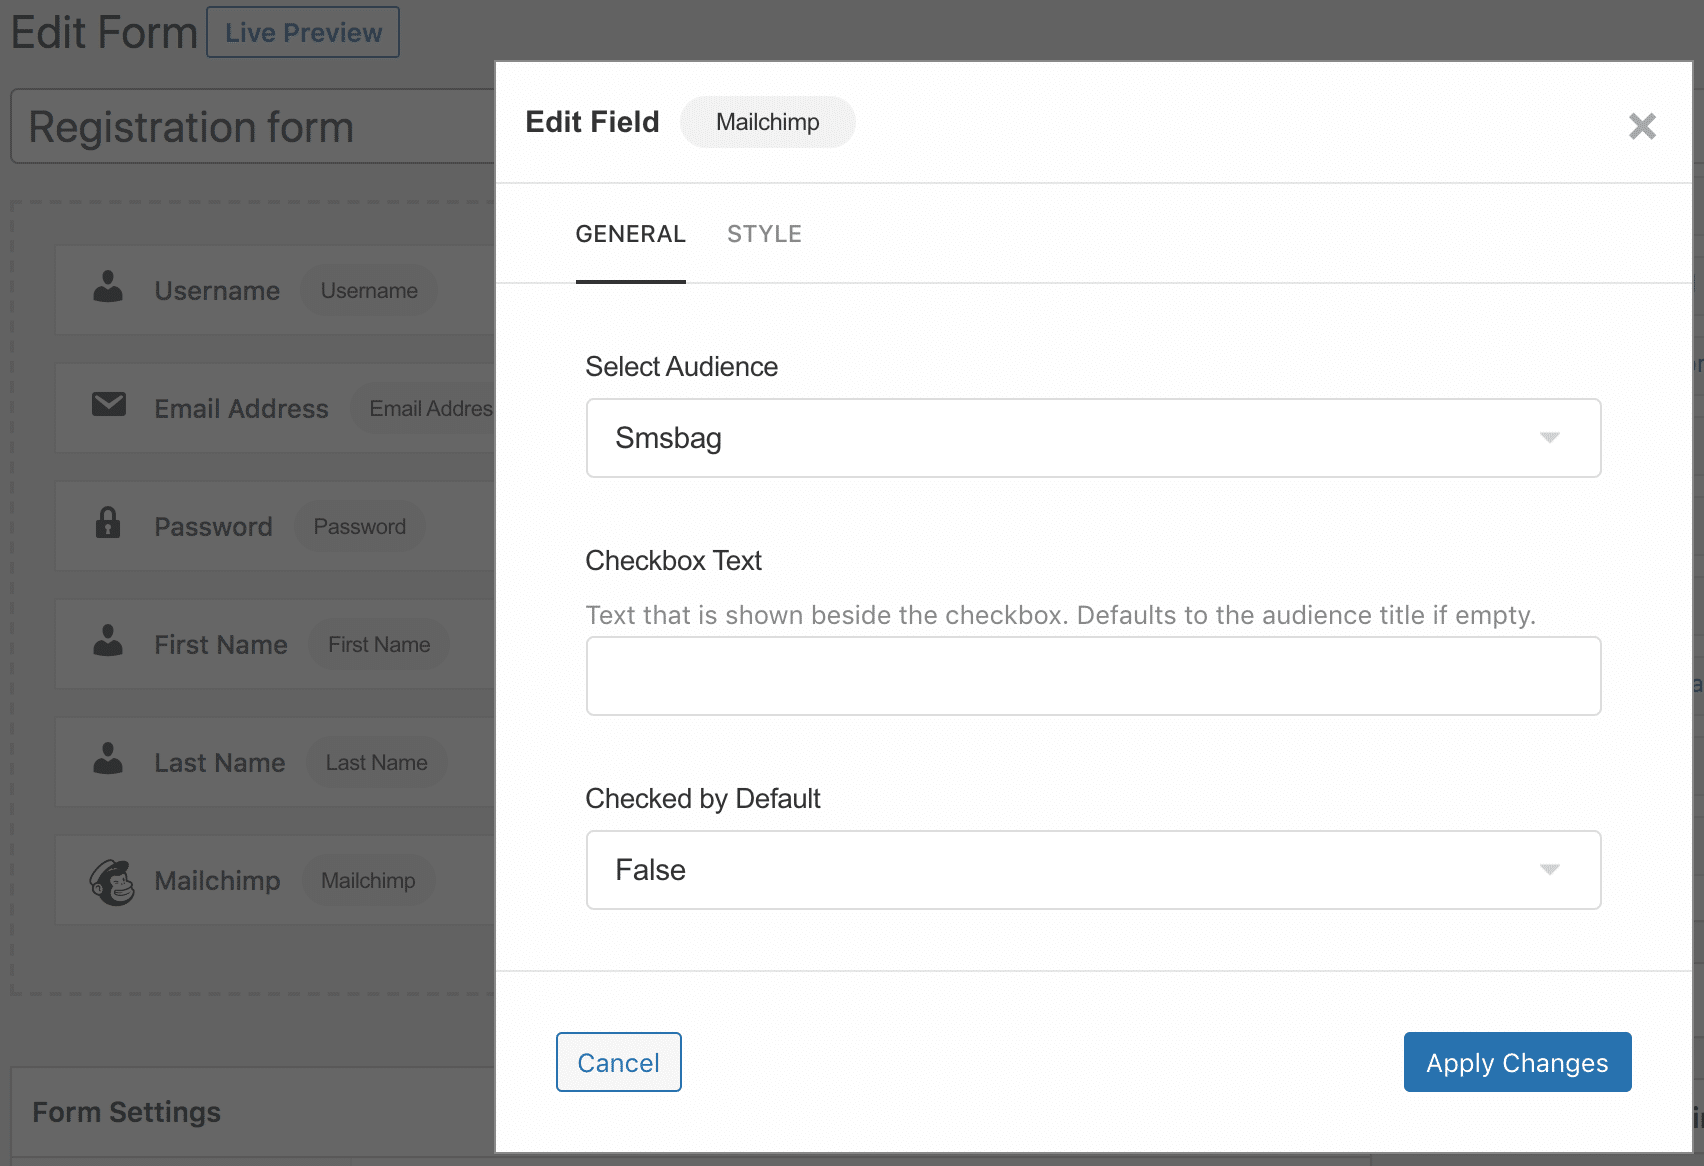
Task: Select the GENERAL tab
Action: pos(630,234)
